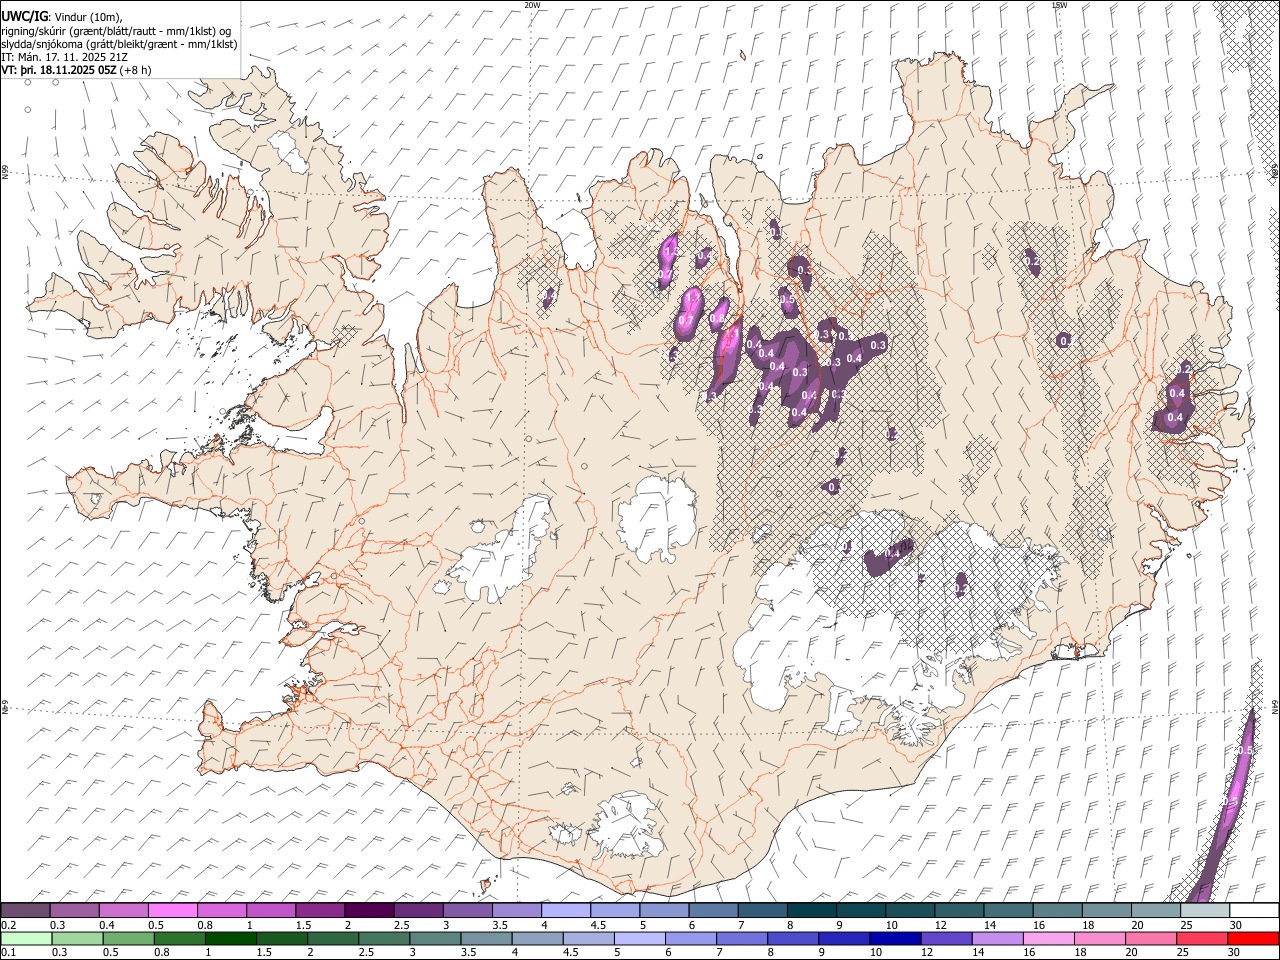1280x960 pixels.
Task: Click the '(+8 h)' forecast offset text
Action: 137,70
